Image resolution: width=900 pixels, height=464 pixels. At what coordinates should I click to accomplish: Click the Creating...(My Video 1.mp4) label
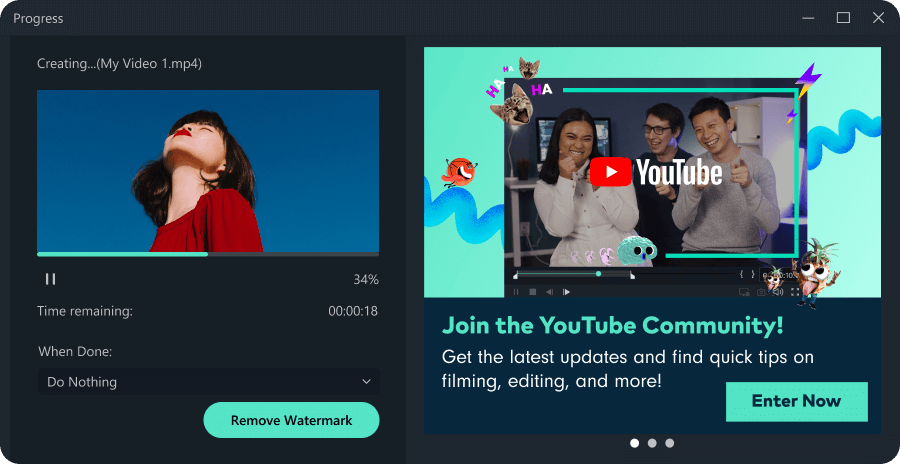coord(119,64)
